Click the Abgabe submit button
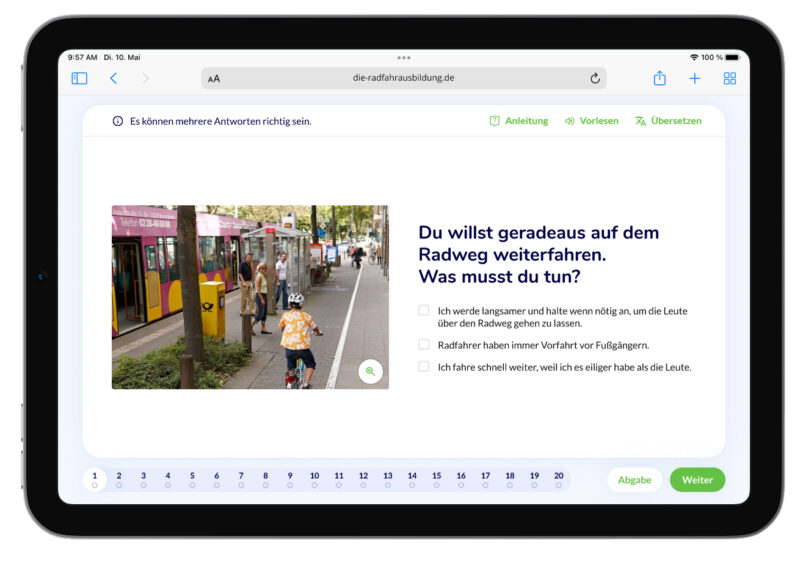Screen dimensions: 800x561 [634, 480]
